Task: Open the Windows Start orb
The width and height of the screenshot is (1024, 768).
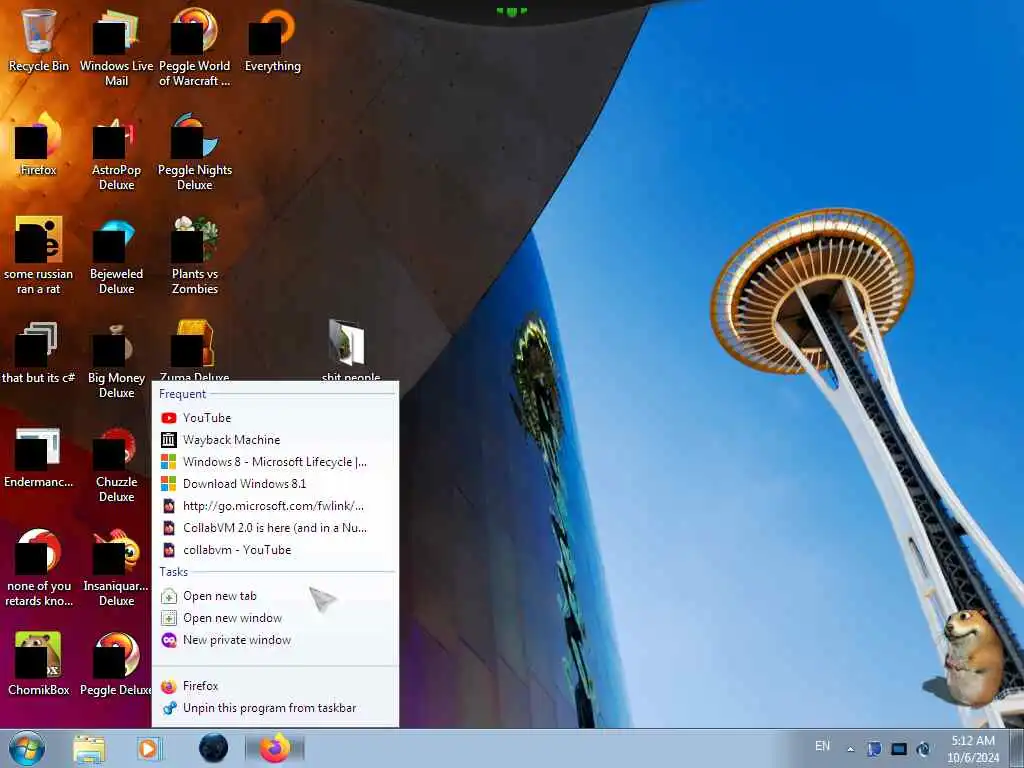Action: [x=27, y=748]
